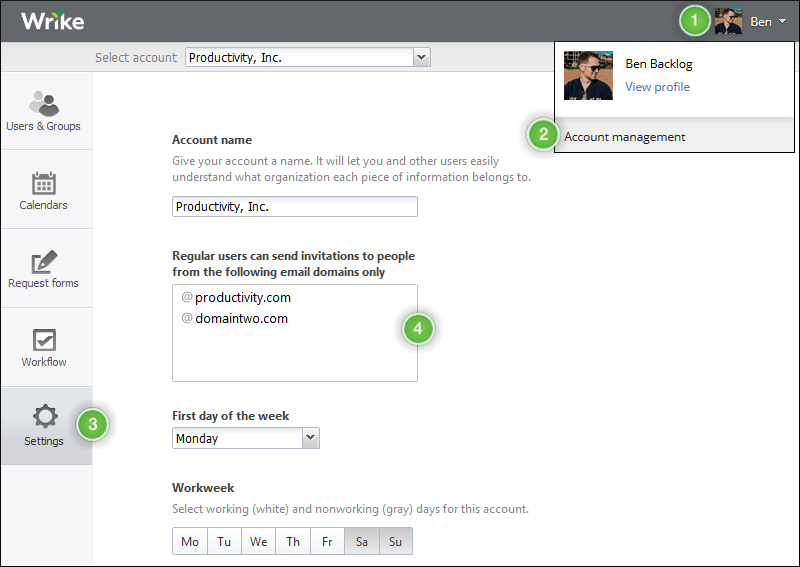Viewport: 800px width, 567px height.
Task: Toggle Su nonworking day
Action: (x=395, y=541)
